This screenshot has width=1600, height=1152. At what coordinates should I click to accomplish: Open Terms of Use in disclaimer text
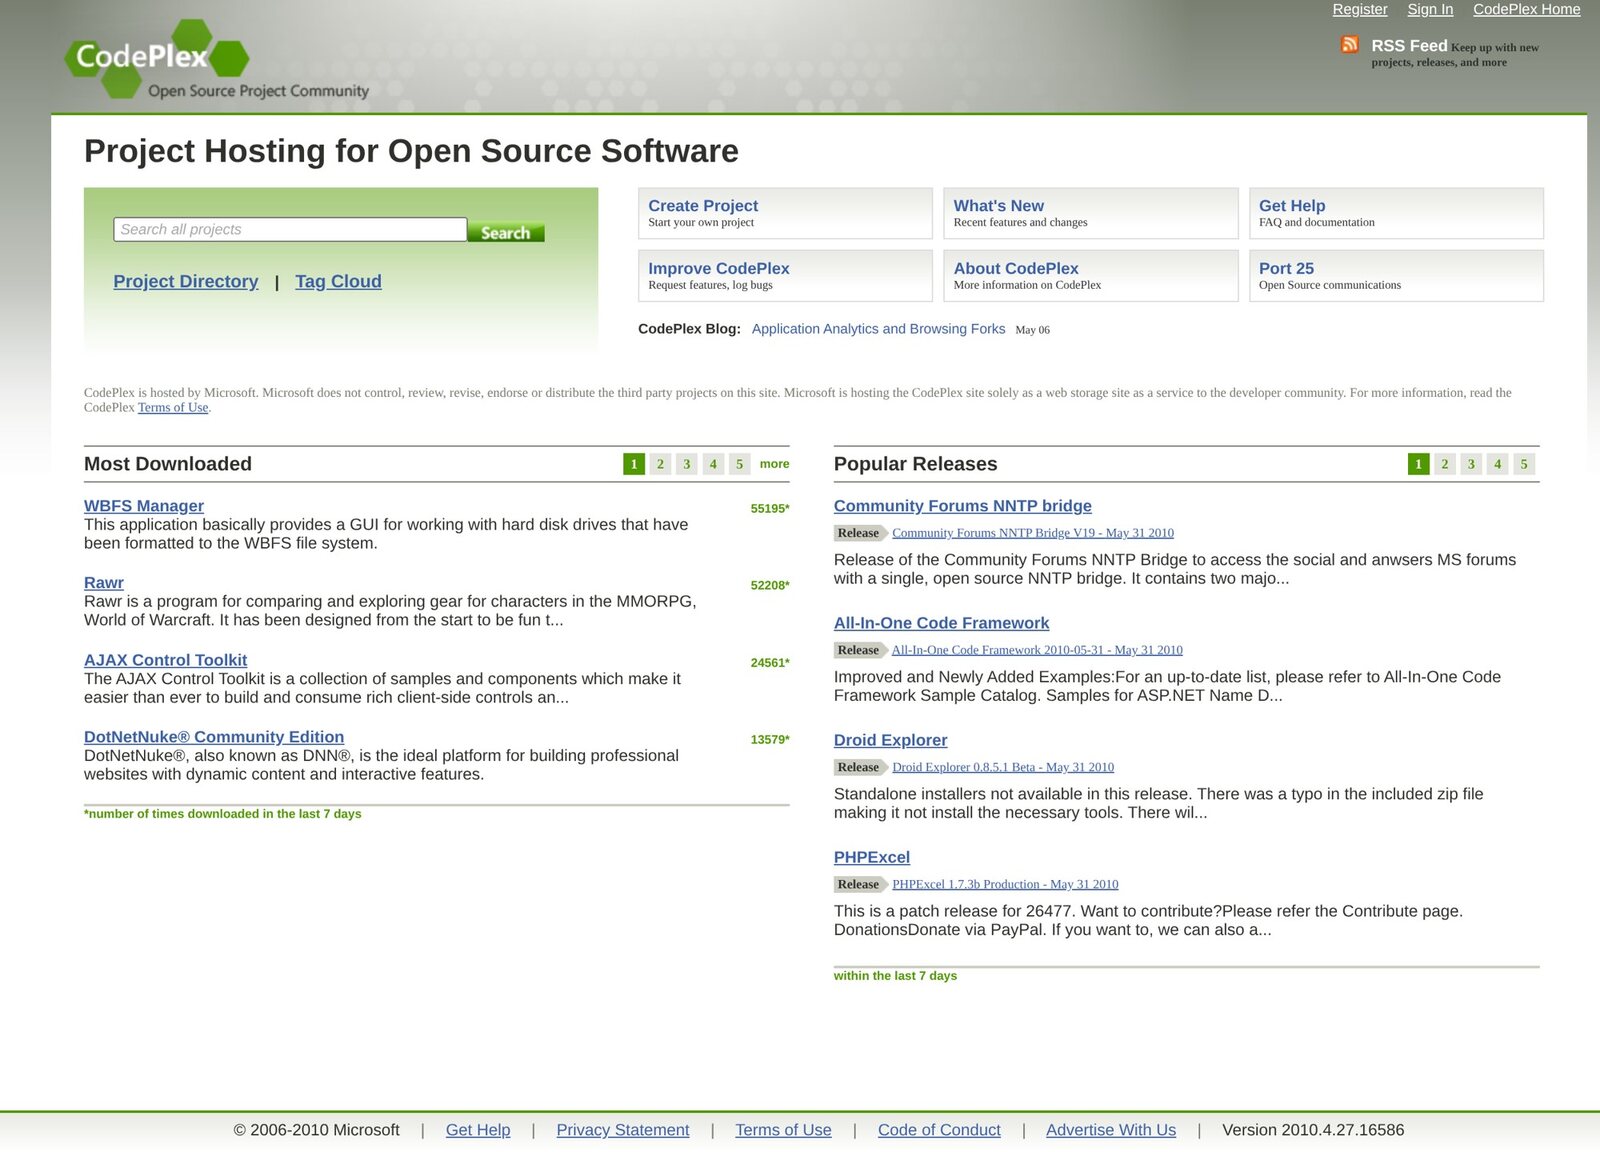(x=173, y=407)
